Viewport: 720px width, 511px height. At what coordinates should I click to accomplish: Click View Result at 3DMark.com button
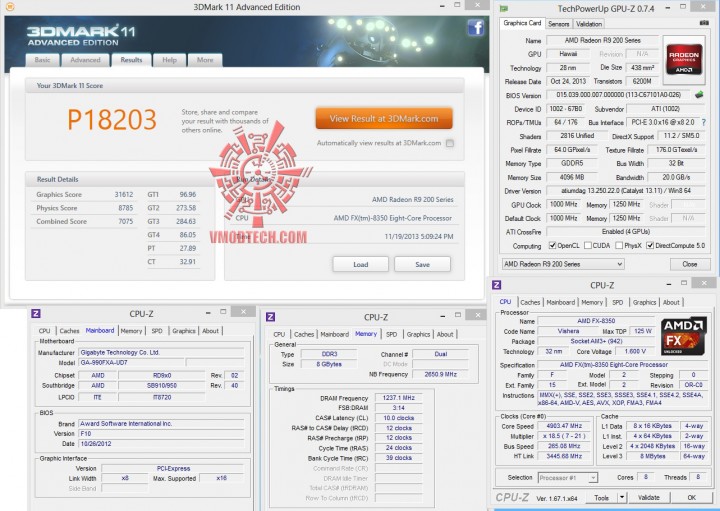pos(384,118)
